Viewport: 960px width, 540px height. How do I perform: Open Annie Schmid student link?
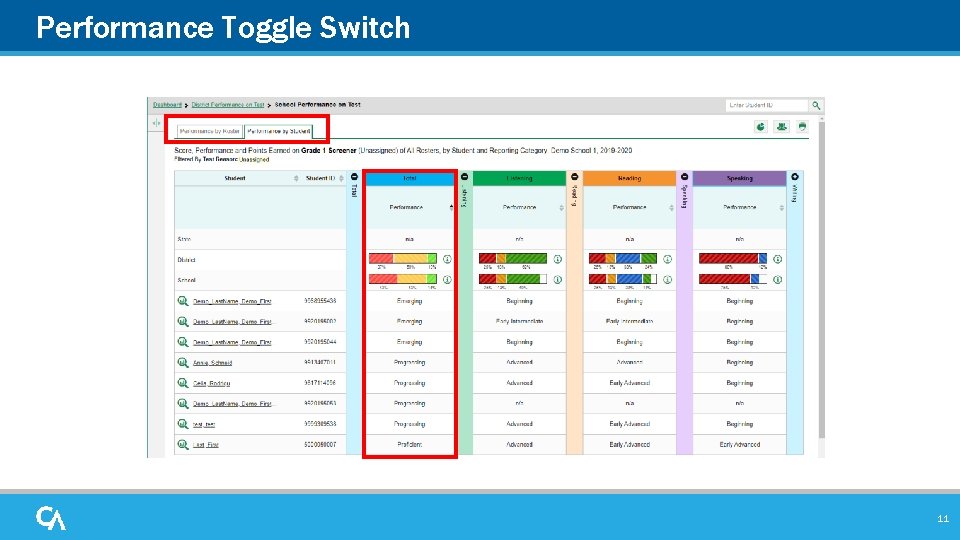coord(212,363)
